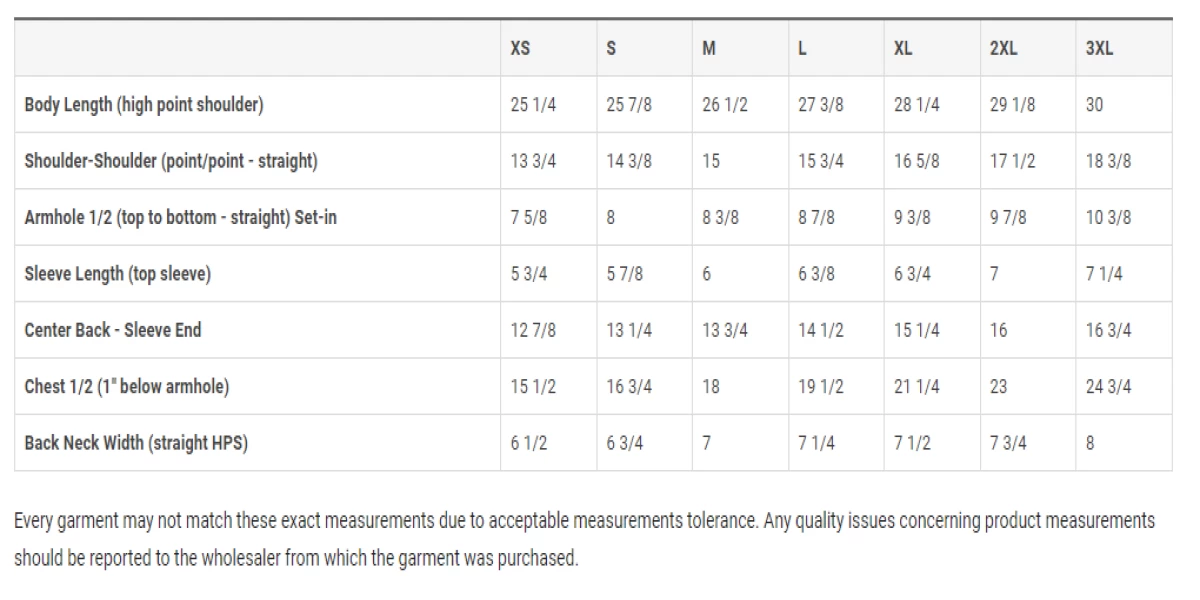
Task: Click the XS column header
Action: click(x=520, y=48)
